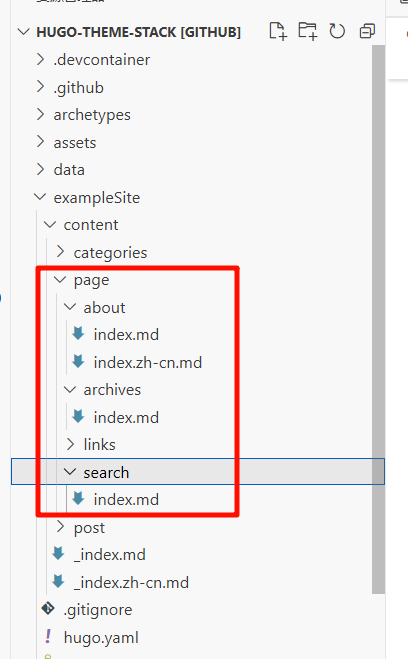Open the .gitignore file name
This screenshot has width=408, height=659.
pyautogui.click(x=97, y=610)
